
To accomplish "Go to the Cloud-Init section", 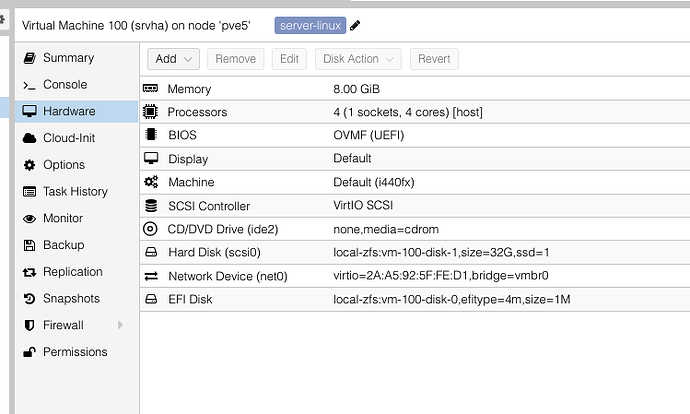I will 68,138.
